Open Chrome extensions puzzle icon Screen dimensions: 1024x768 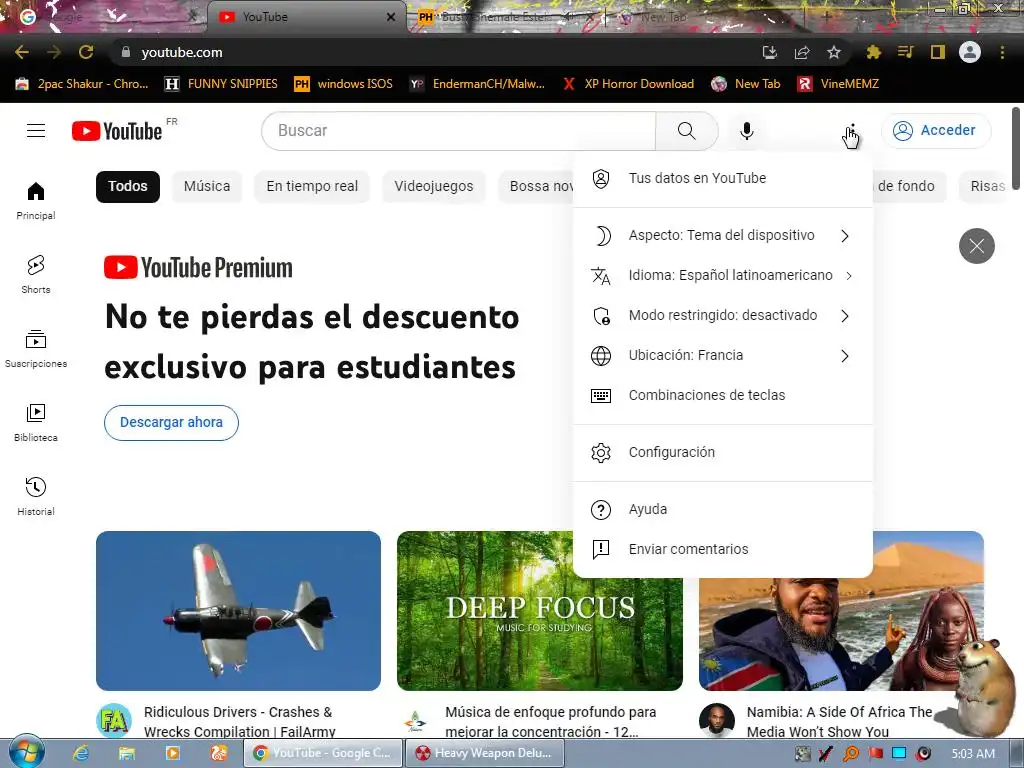[873, 52]
